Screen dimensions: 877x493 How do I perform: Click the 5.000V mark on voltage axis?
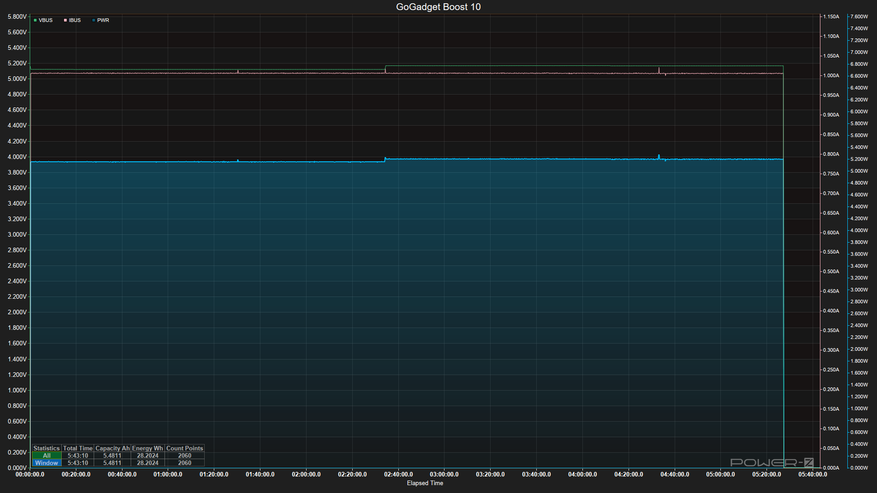point(18,78)
